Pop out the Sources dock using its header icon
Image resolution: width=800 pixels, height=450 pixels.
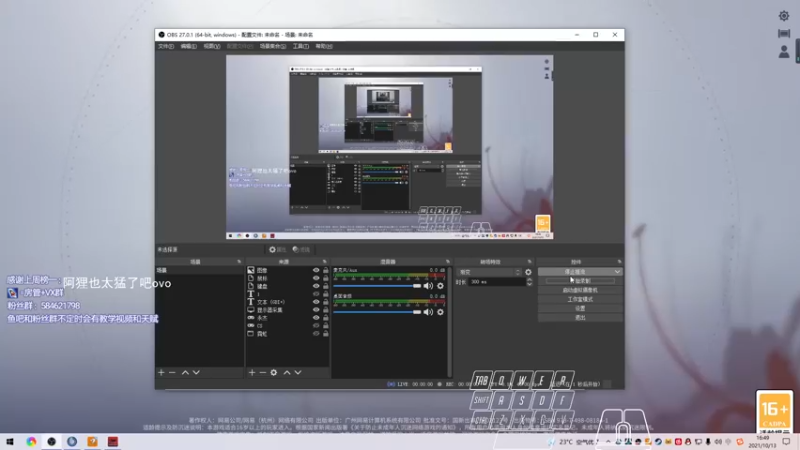[324, 262]
